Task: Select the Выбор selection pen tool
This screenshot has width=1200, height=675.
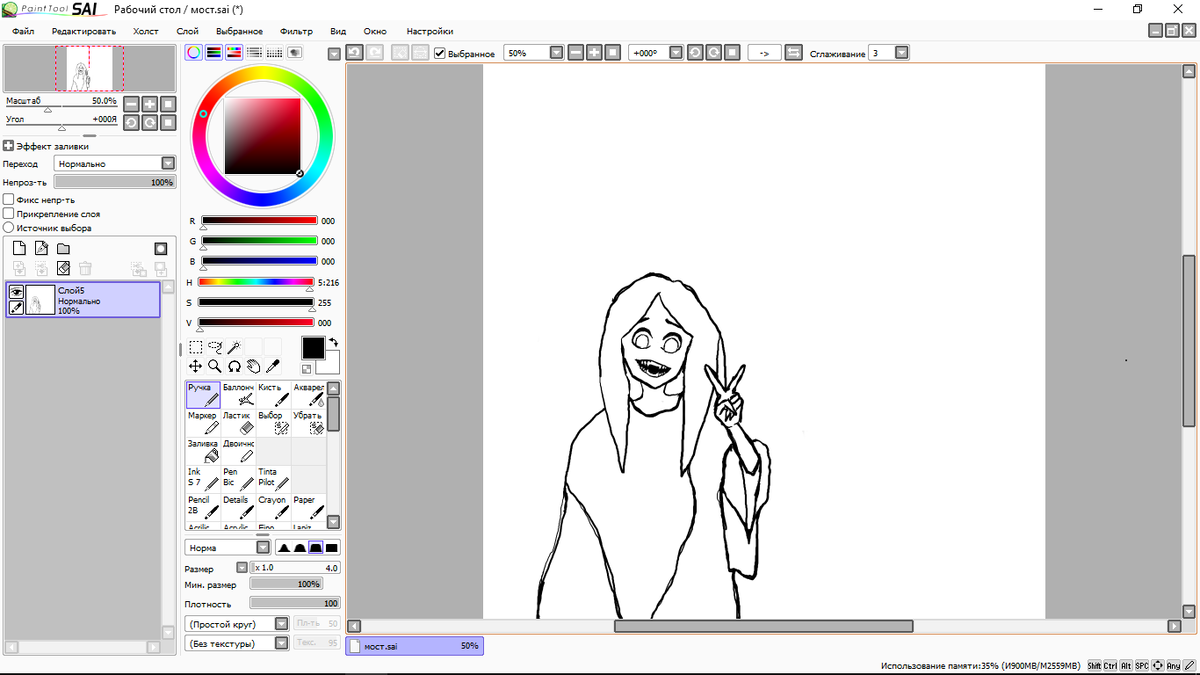Action: click(273, 422)
